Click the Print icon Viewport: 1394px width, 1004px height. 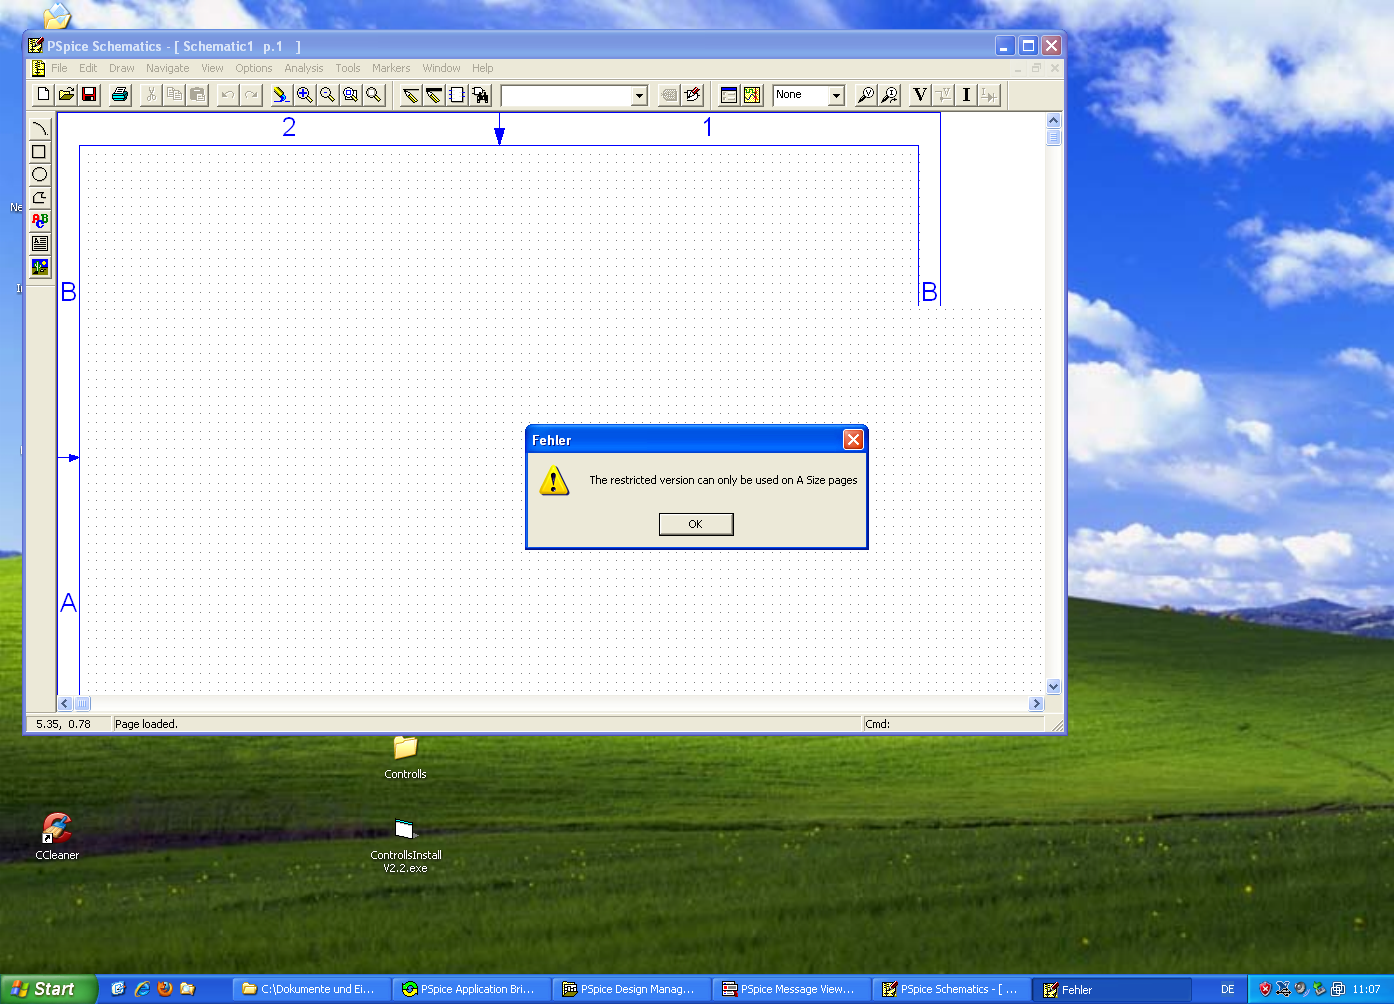pos(120,95)
